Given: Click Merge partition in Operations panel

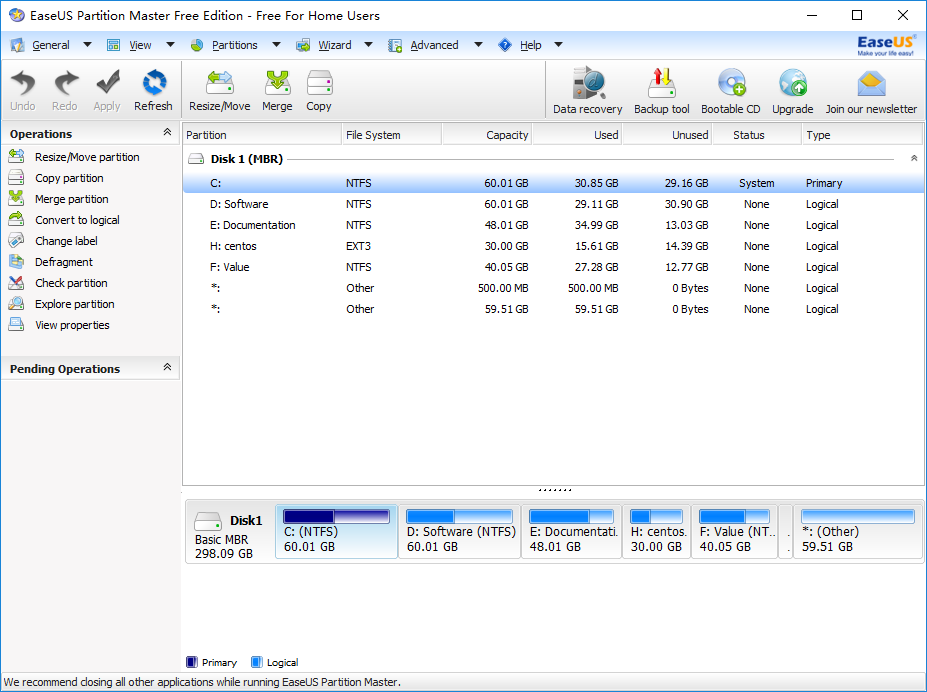Looking at the screenshot, I should 72,199.
